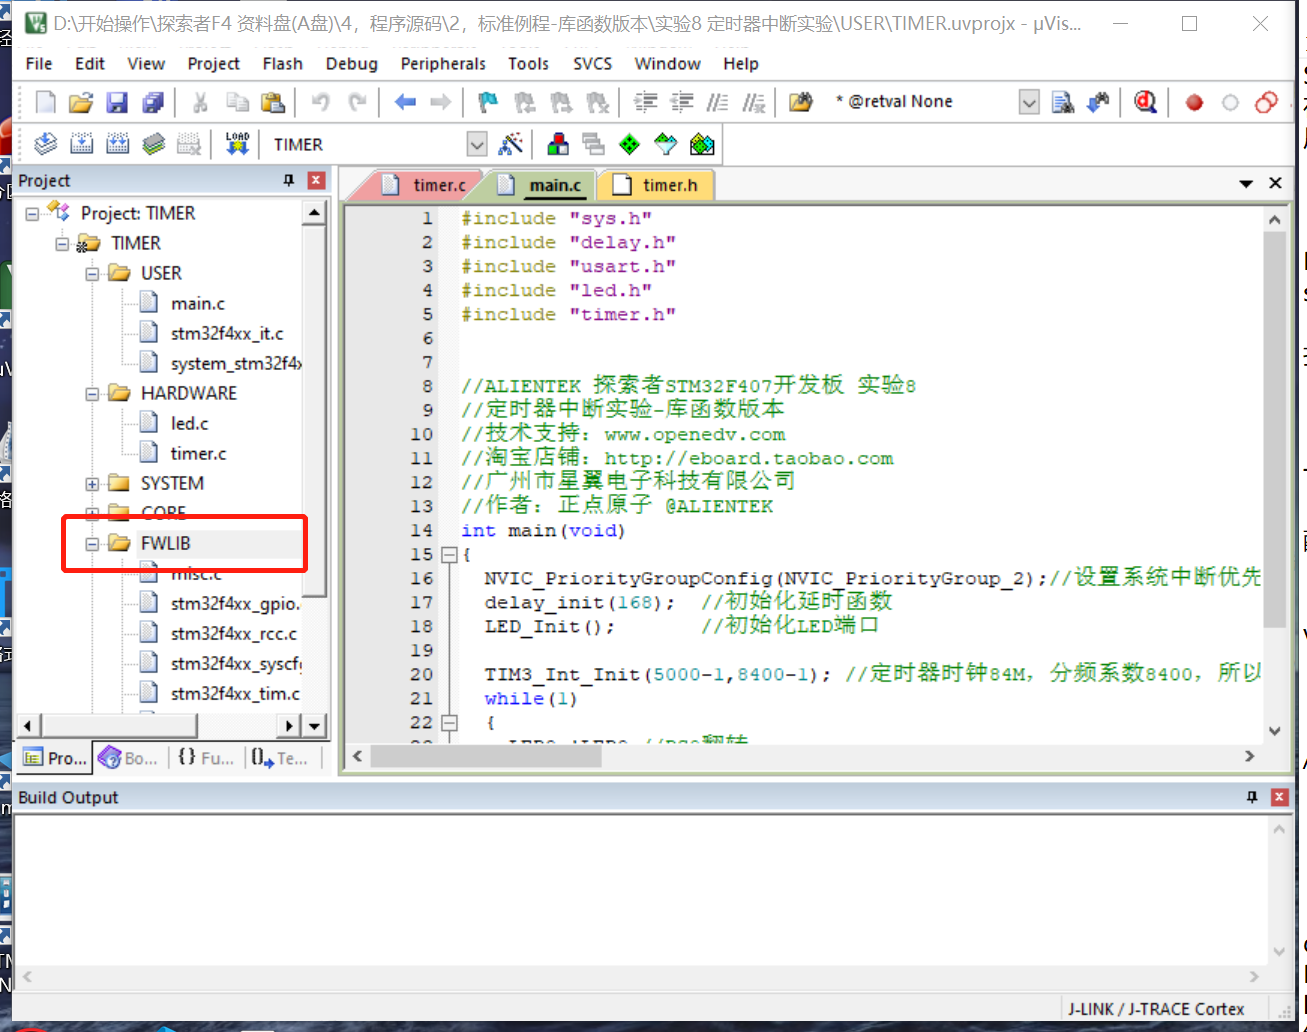Open the Debug menu
Image resolution: width=1307 pixels, height=1032 pixels.
pos(352,63)
